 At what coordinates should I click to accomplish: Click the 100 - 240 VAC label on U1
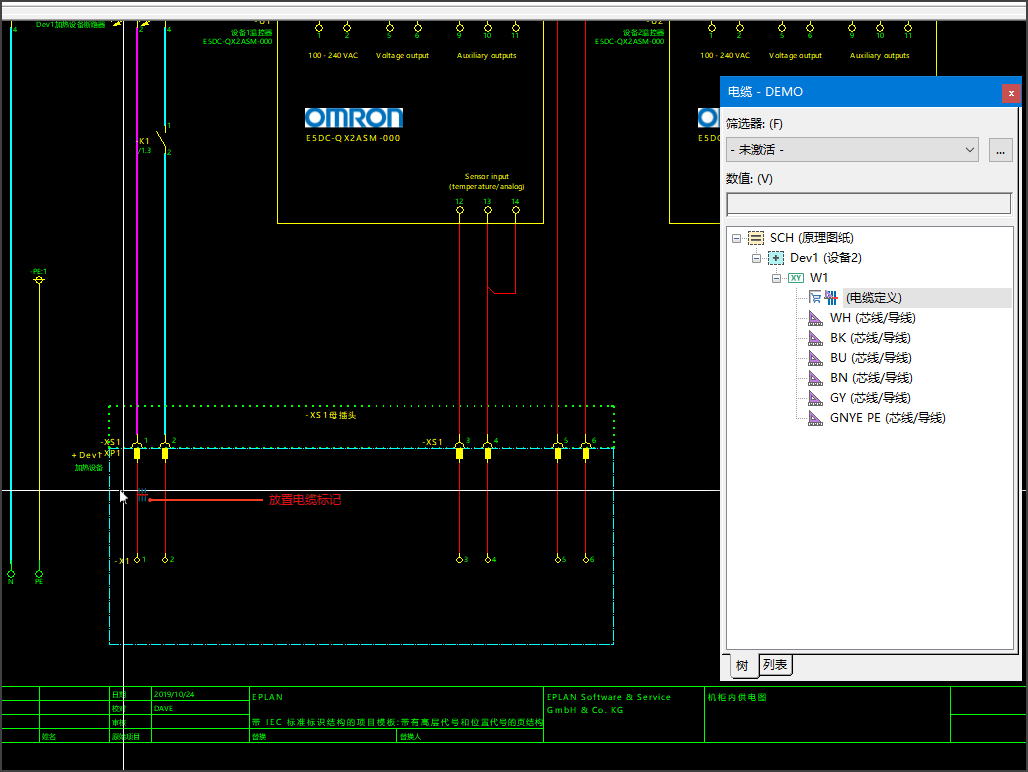tap(333, 56)
